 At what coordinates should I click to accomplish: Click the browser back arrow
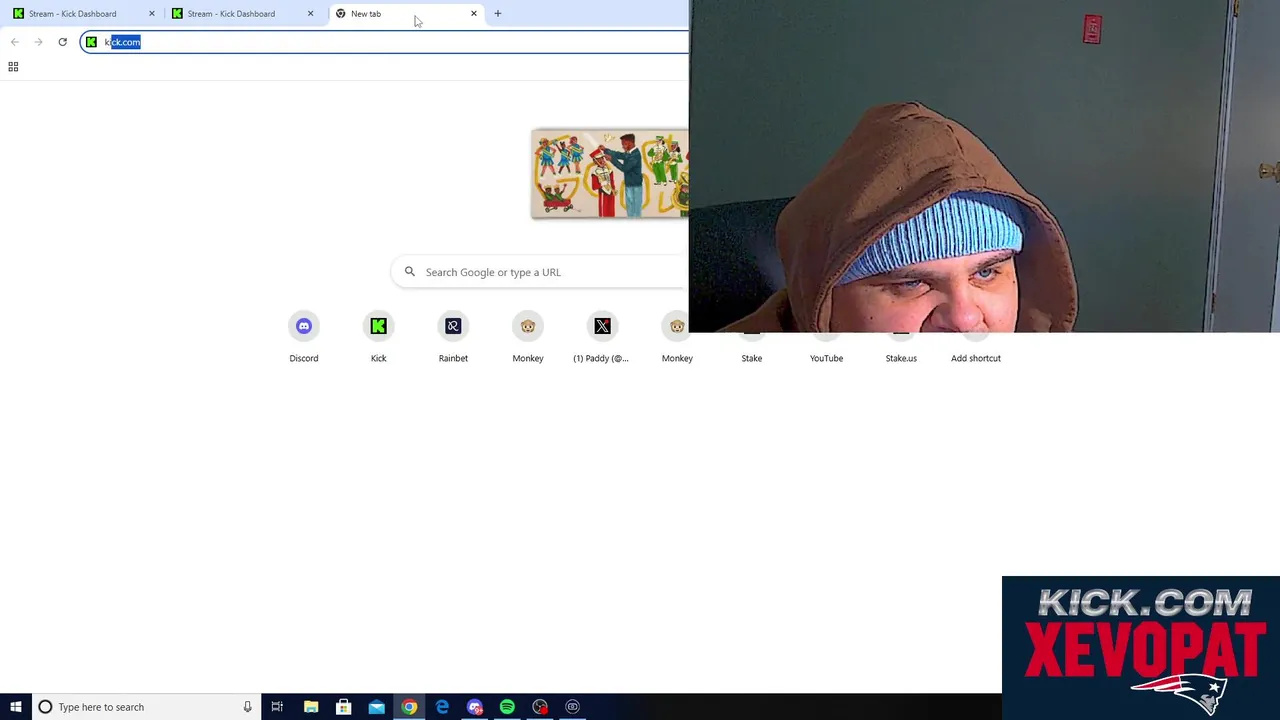pyautogui.click(x=14, y=42)
